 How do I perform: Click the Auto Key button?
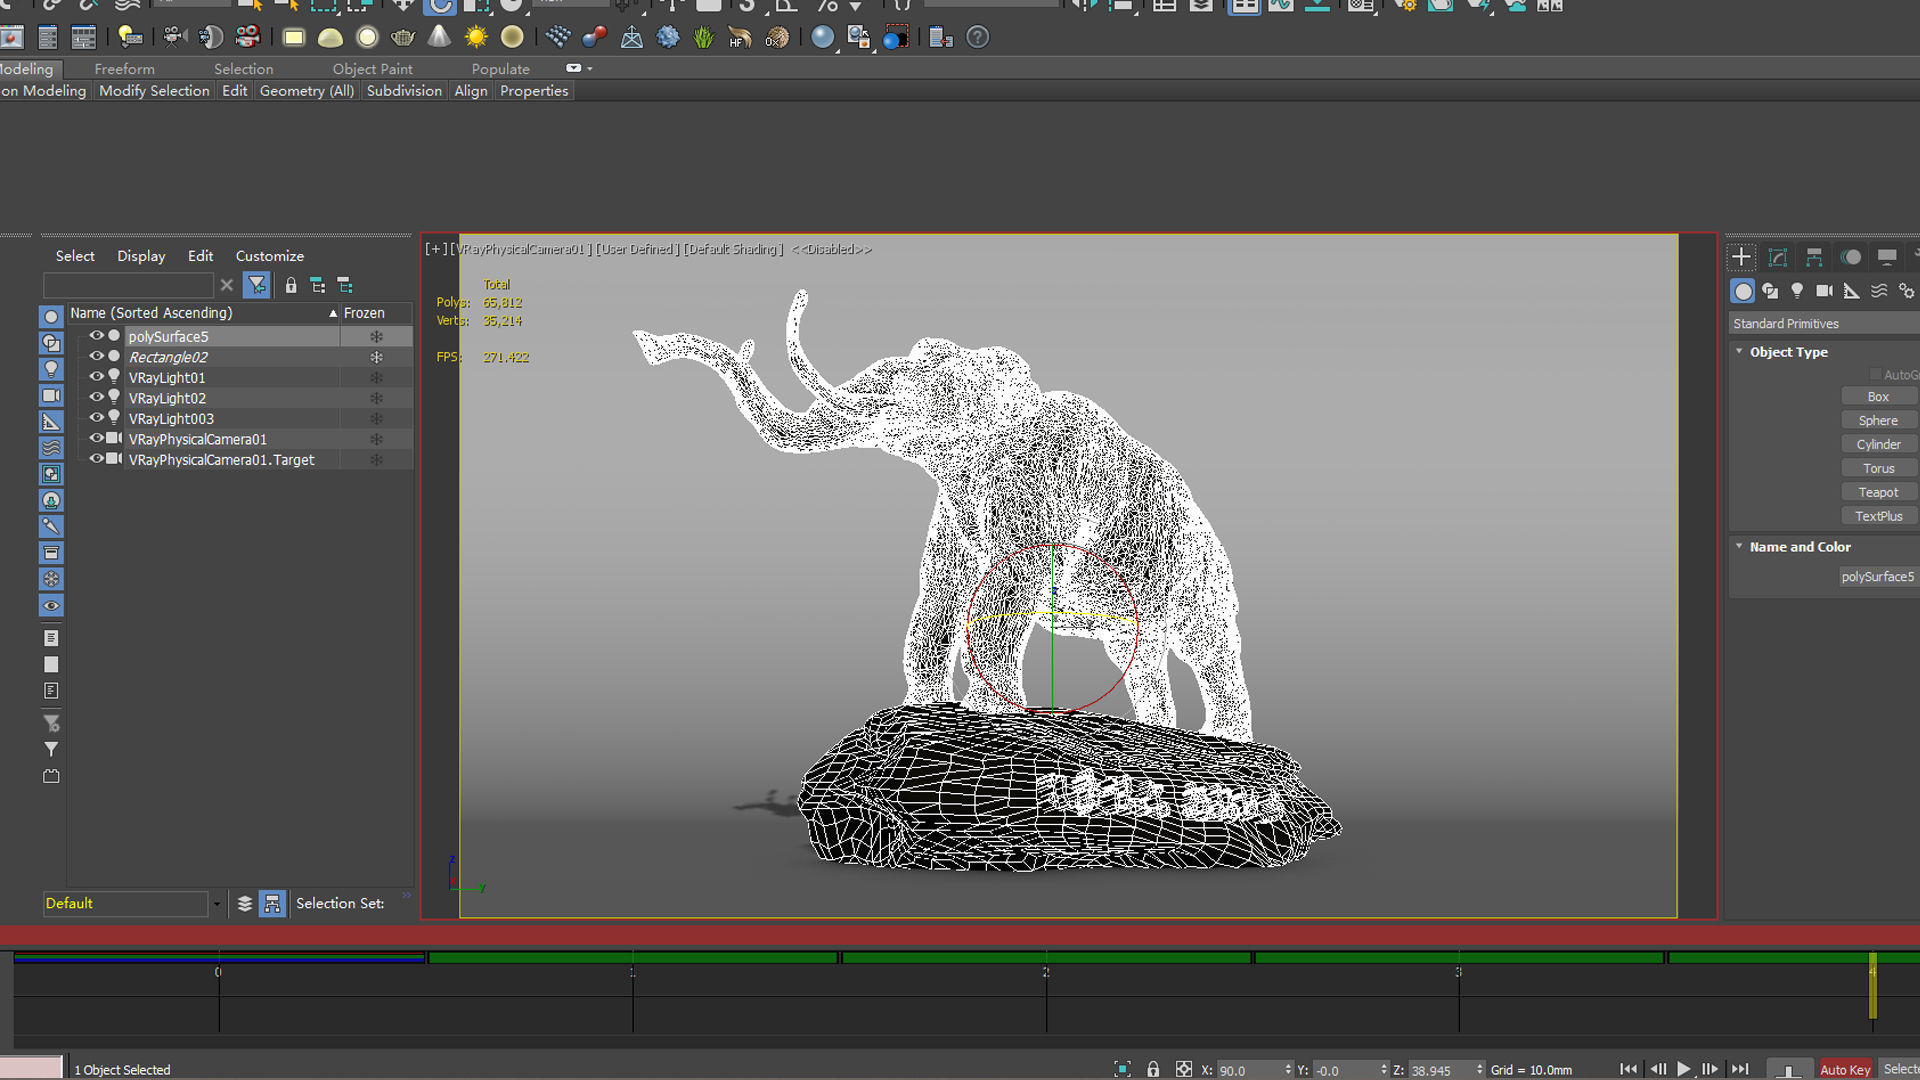pos(1845,1069)
